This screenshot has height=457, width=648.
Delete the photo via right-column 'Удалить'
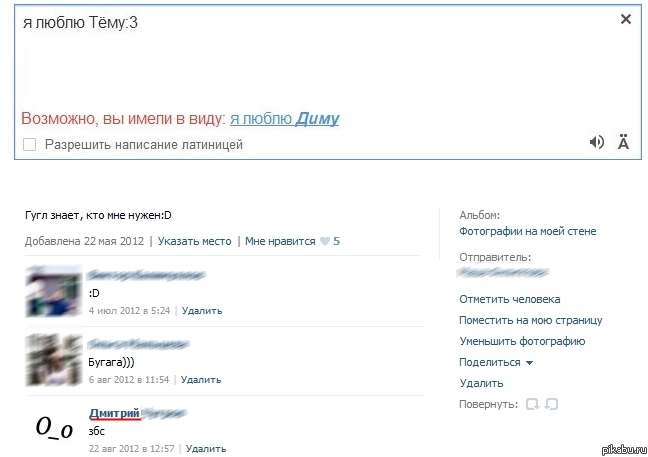(481, 383)
